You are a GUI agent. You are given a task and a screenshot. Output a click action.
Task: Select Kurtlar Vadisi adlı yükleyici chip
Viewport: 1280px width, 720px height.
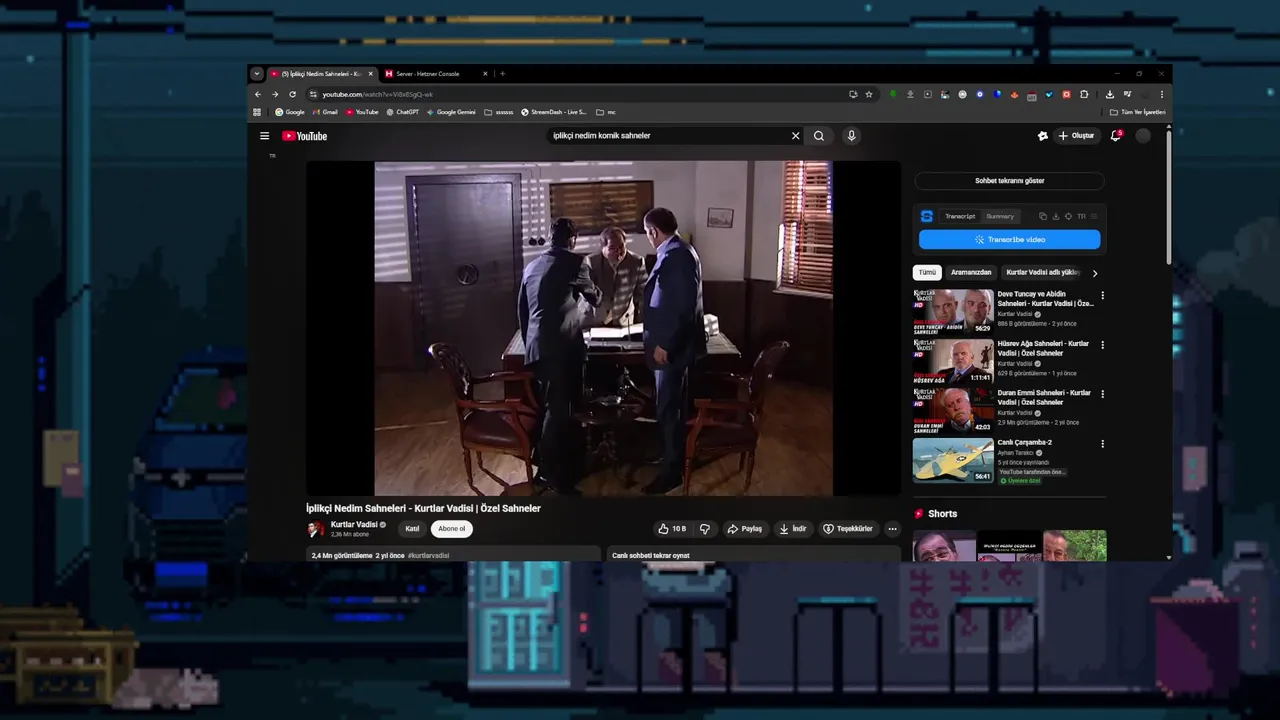(1043, 272)
